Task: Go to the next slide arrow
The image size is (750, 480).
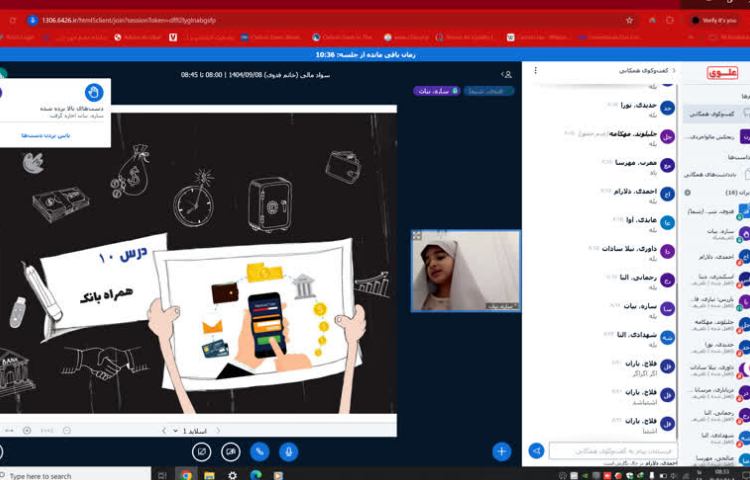Action: click(x=163, y=430)
